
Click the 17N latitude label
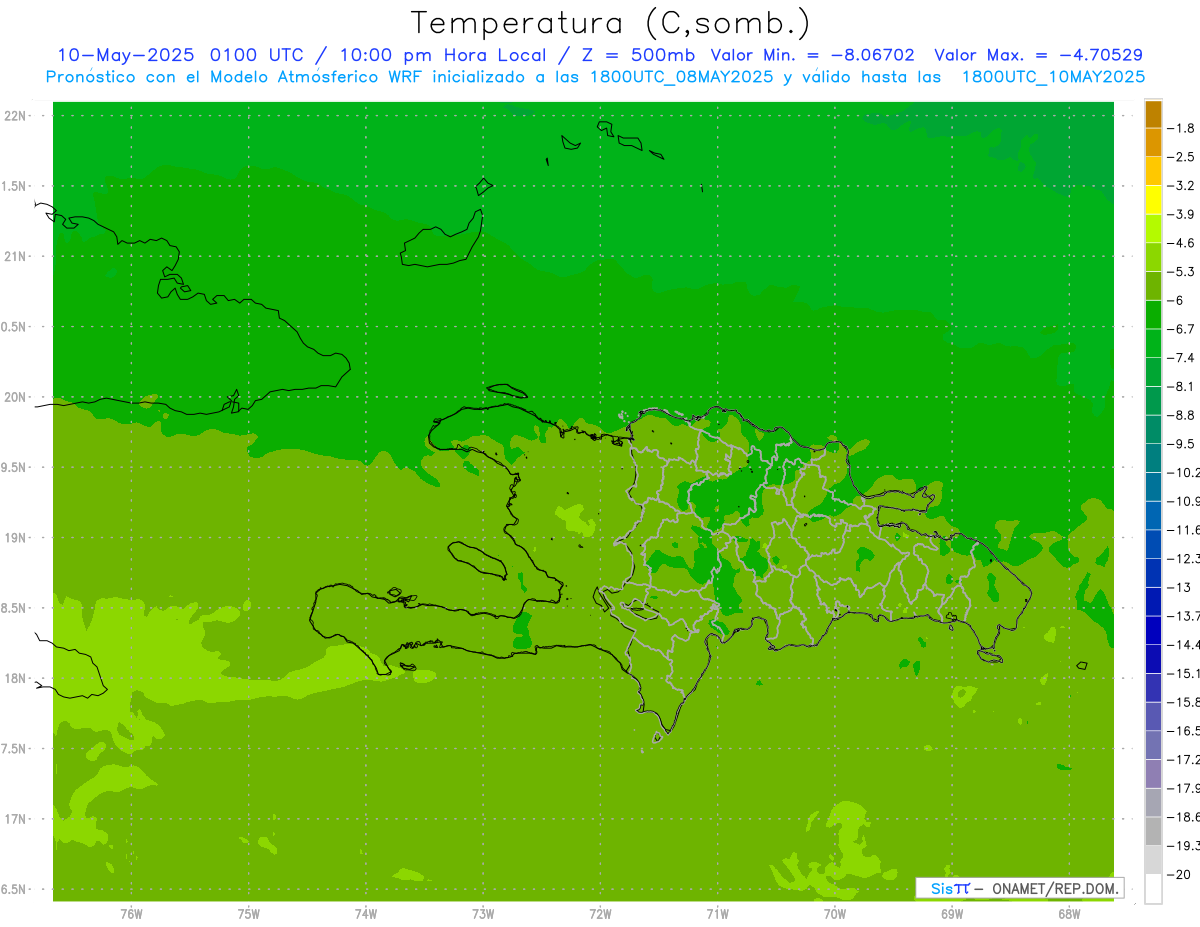(x=16, y=819)
